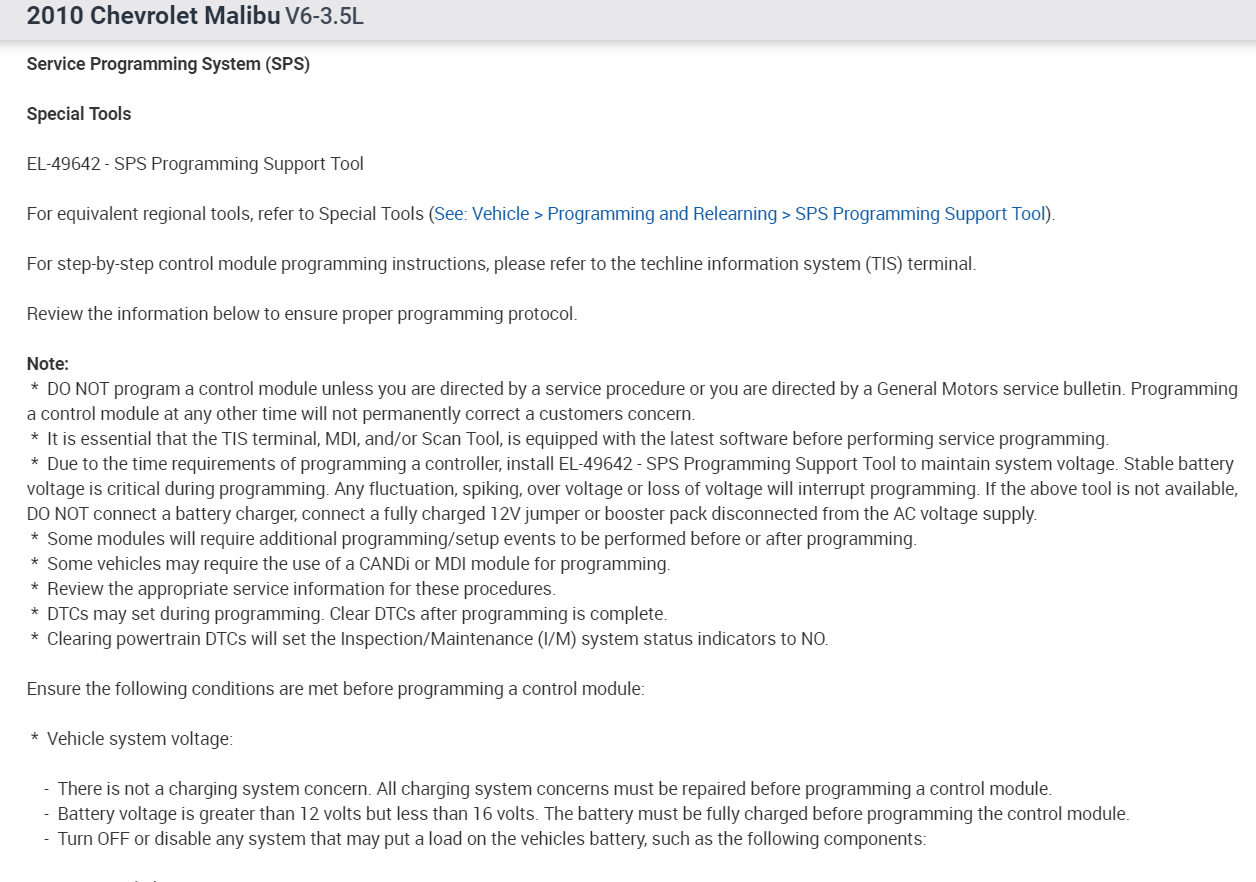Click the 'Review the appropriate service information' bullet
The image size is (1256, 882).
pos(301,589)
